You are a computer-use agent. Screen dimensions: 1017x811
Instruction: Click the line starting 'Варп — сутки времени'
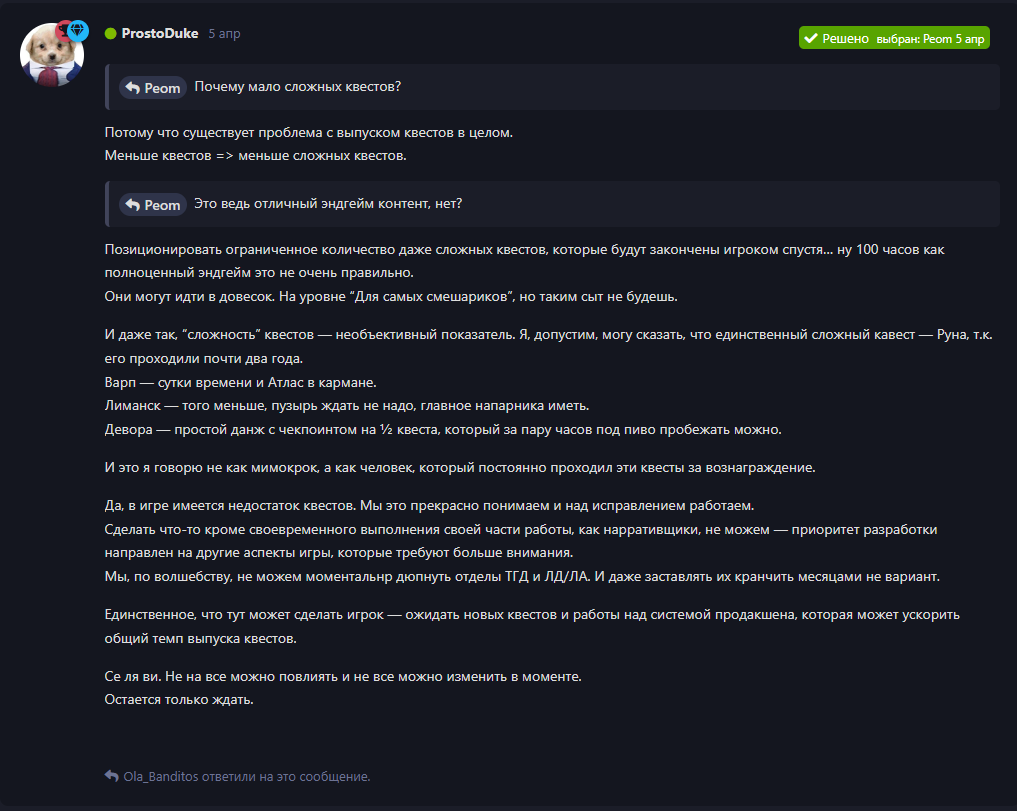[241, 382]
